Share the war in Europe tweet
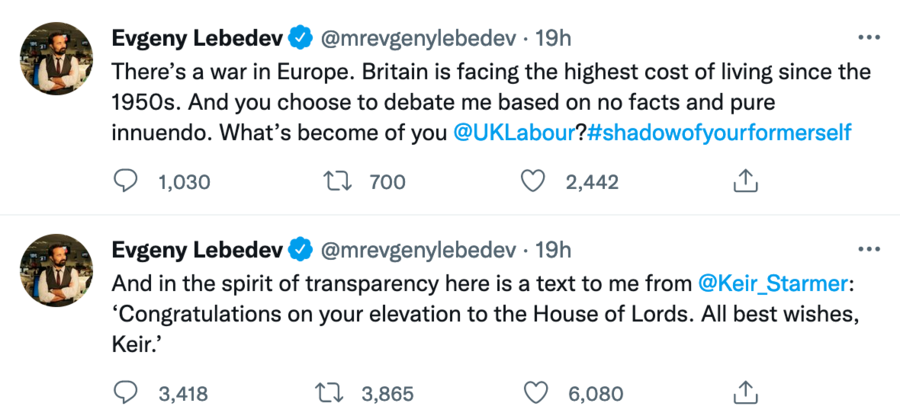The height and width of the screenshot is (416, 900). pyautogui.click(x=744, y=181)
